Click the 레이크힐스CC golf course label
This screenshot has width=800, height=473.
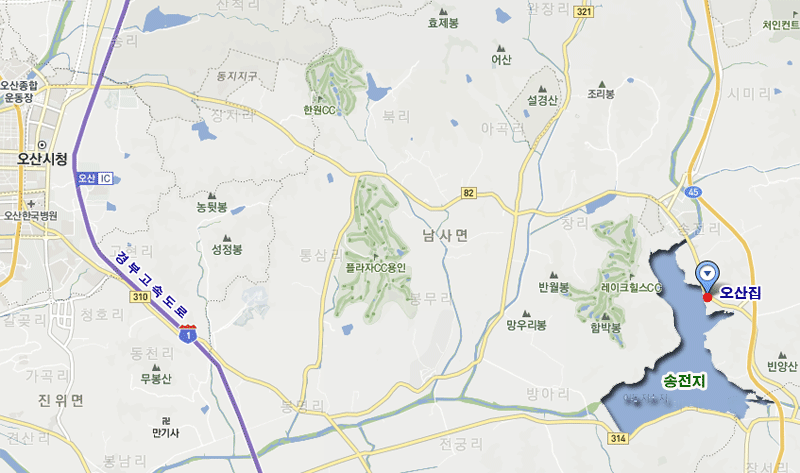[x=631, y=288]
